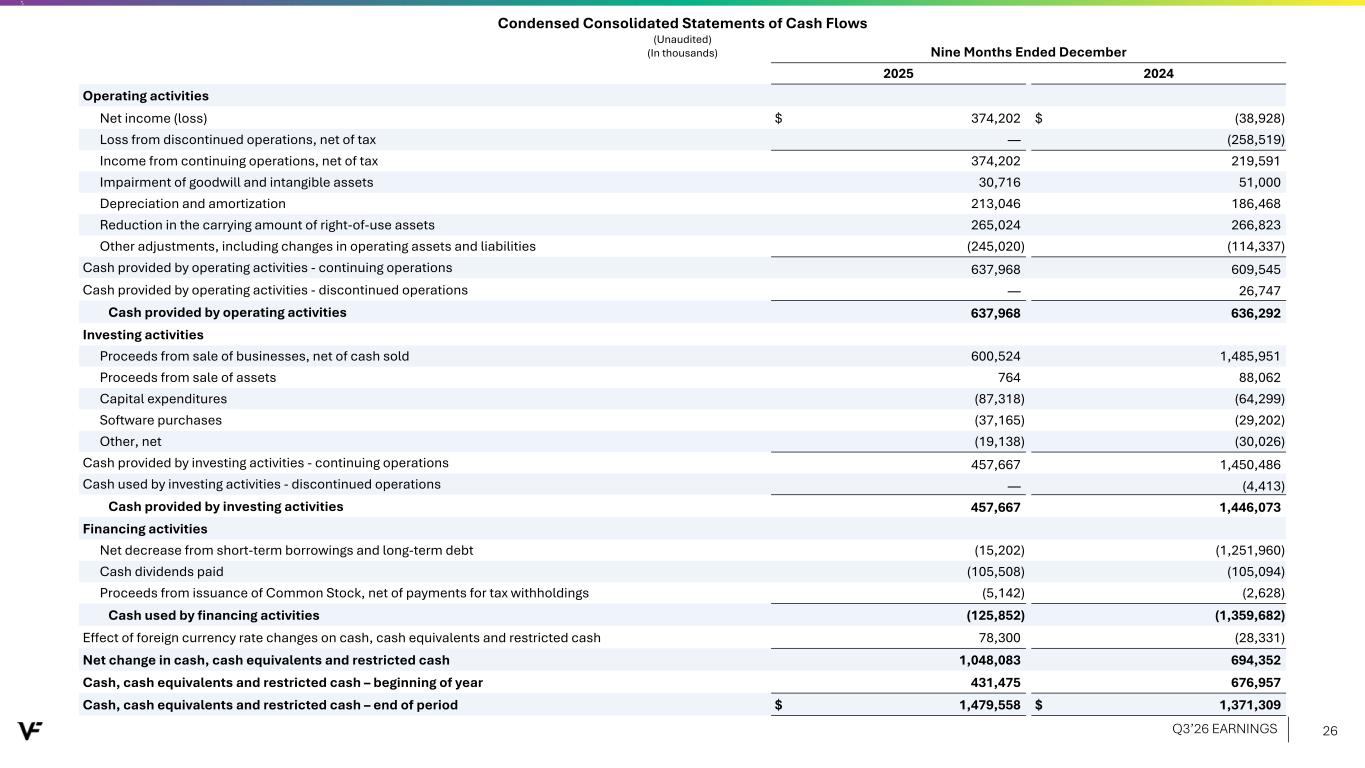Select the 2025 column header
This screenshot has width=1365, height=768.
(897, 74)
